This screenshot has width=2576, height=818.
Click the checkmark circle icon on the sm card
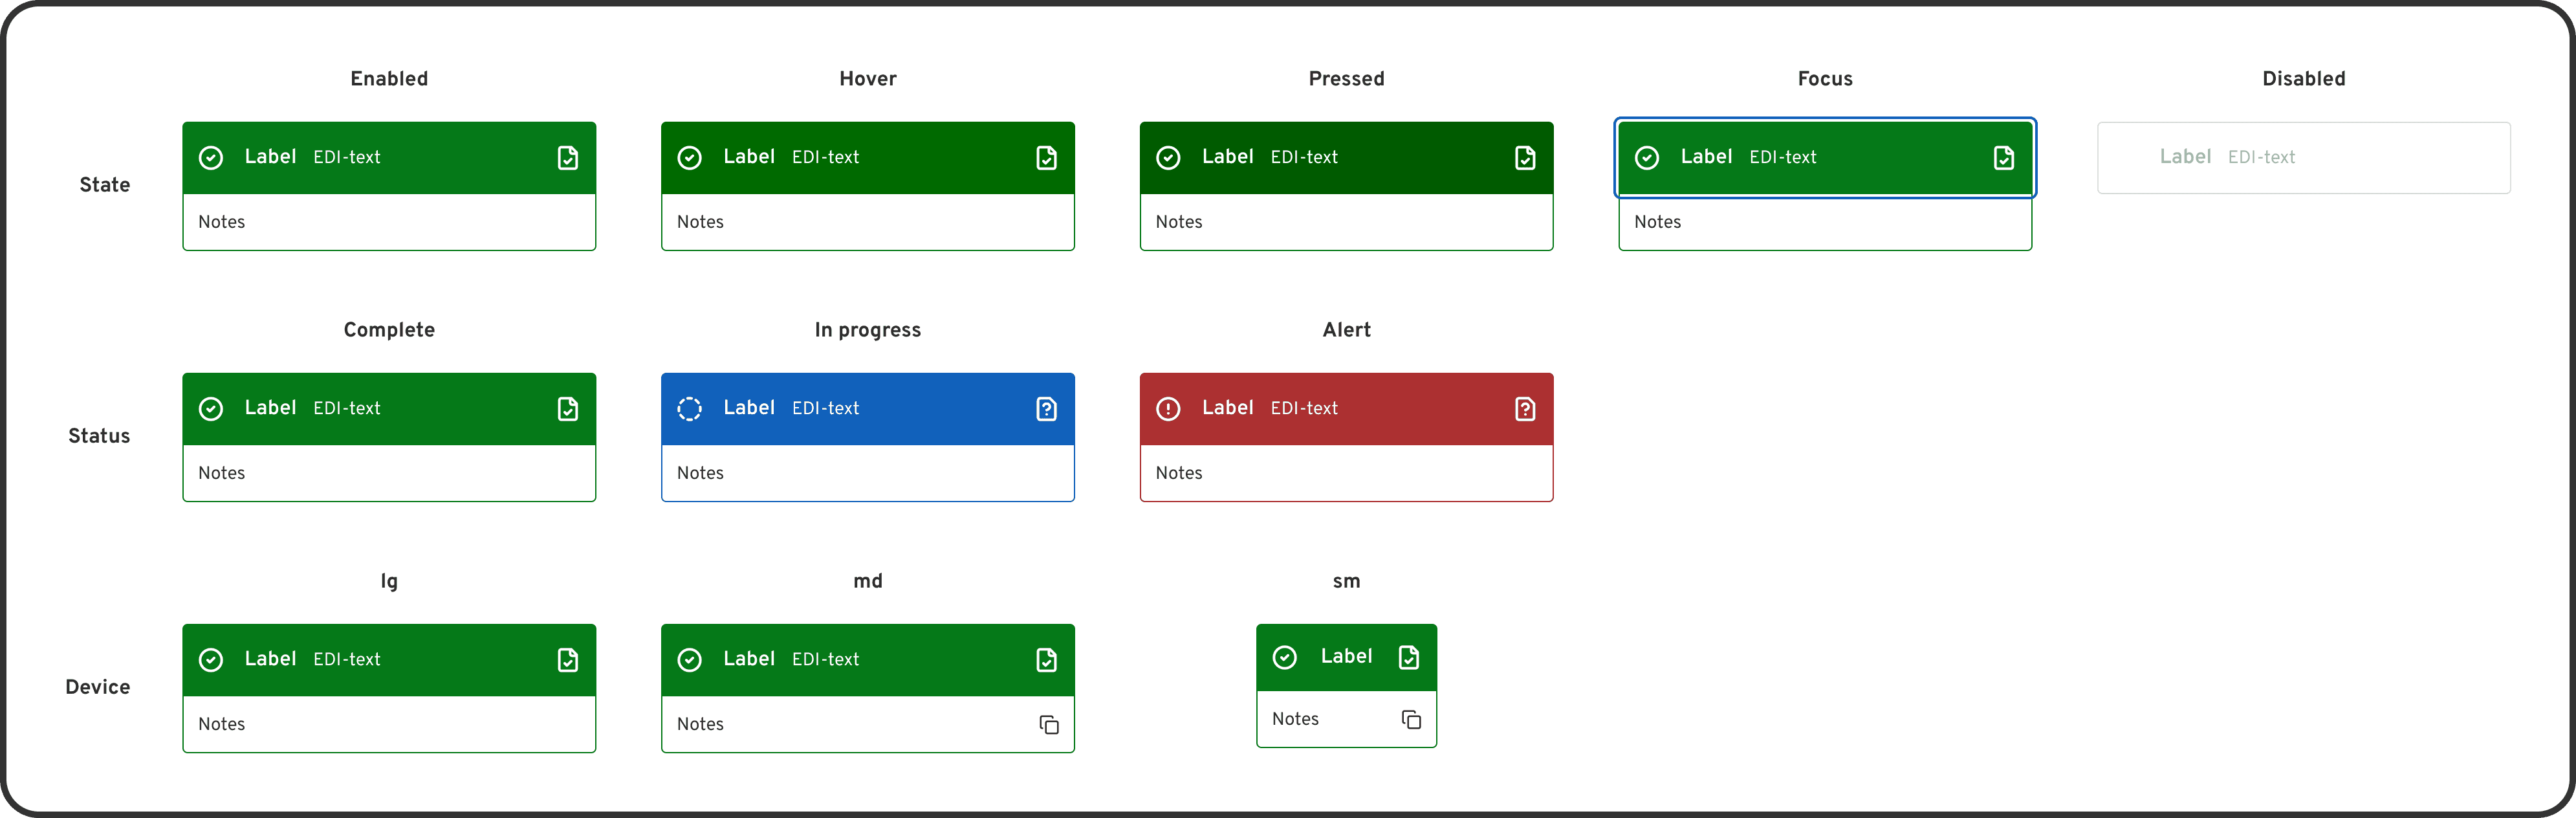click(1285, 656)
